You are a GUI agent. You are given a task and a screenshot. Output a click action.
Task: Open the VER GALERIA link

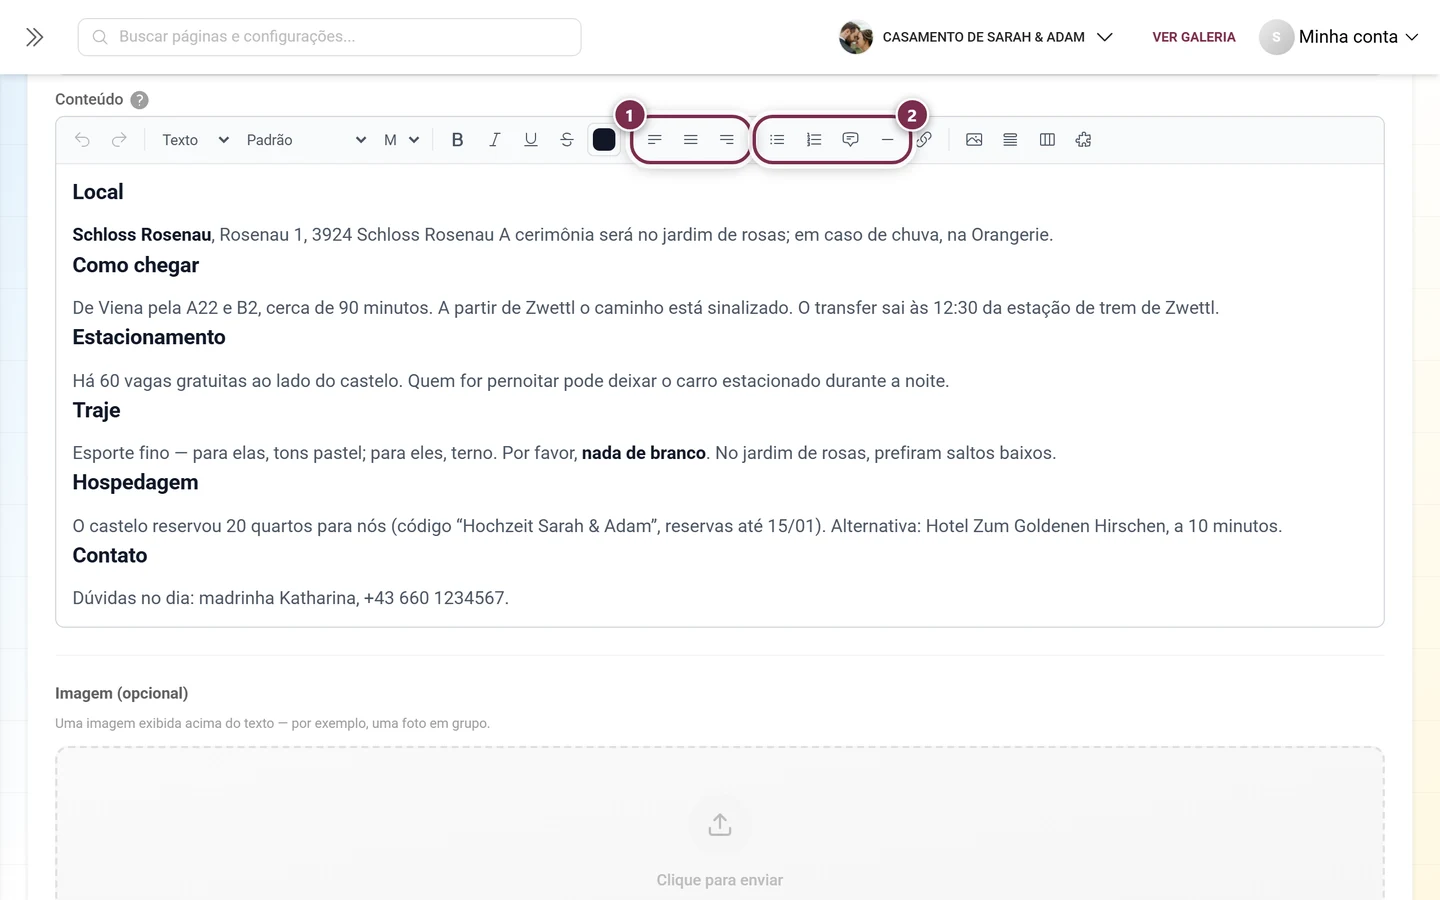[1194, 37]
